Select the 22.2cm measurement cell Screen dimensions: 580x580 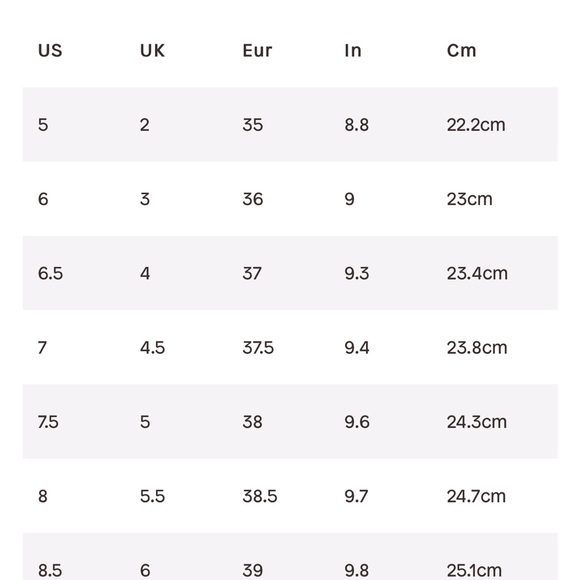click(476, 125)
